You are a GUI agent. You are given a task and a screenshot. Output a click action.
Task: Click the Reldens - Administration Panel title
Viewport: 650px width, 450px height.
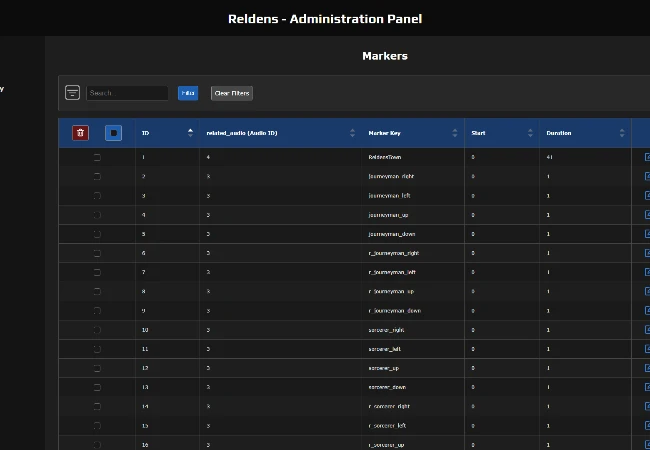coord(325,19)
